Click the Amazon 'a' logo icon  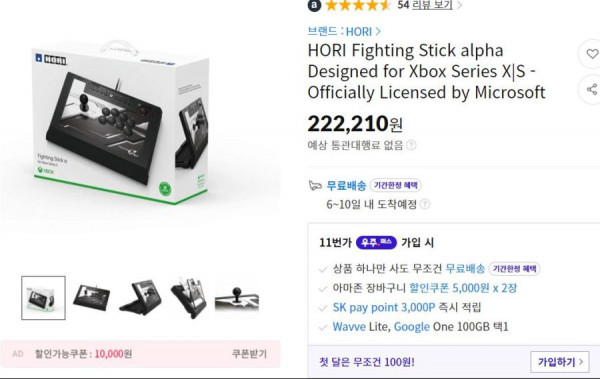[314, 5]
